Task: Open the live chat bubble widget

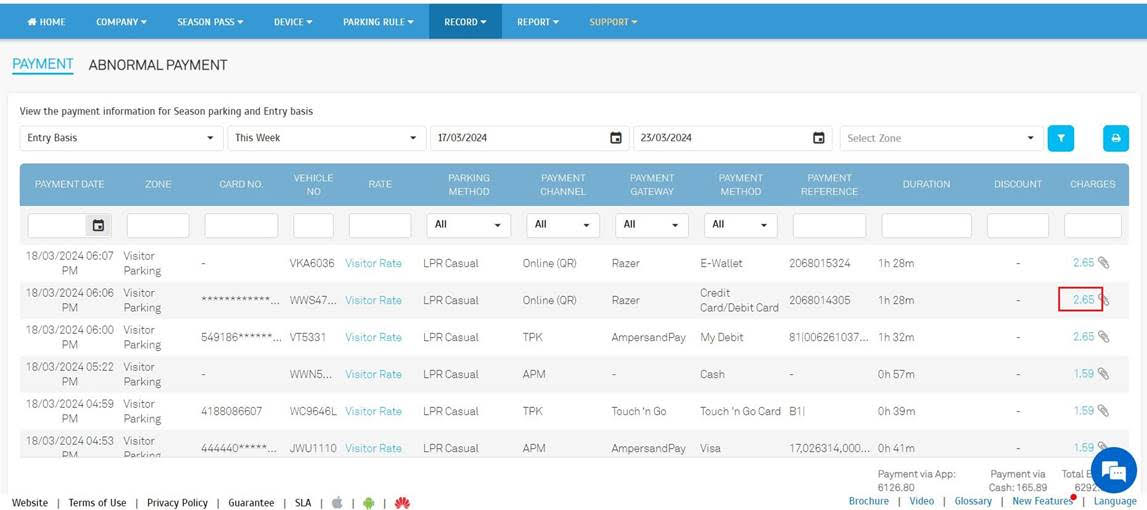Action: [x=1112, y=471]
